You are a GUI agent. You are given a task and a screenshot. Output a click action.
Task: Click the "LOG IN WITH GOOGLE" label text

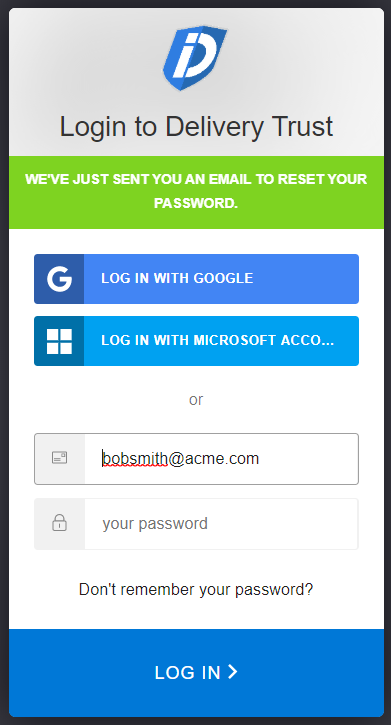pos(177,278)
